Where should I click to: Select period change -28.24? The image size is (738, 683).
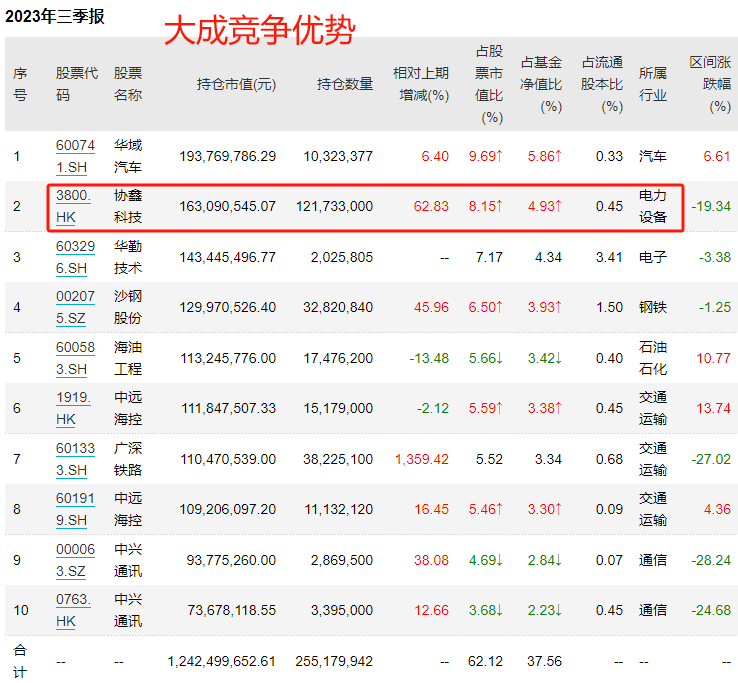711,560
